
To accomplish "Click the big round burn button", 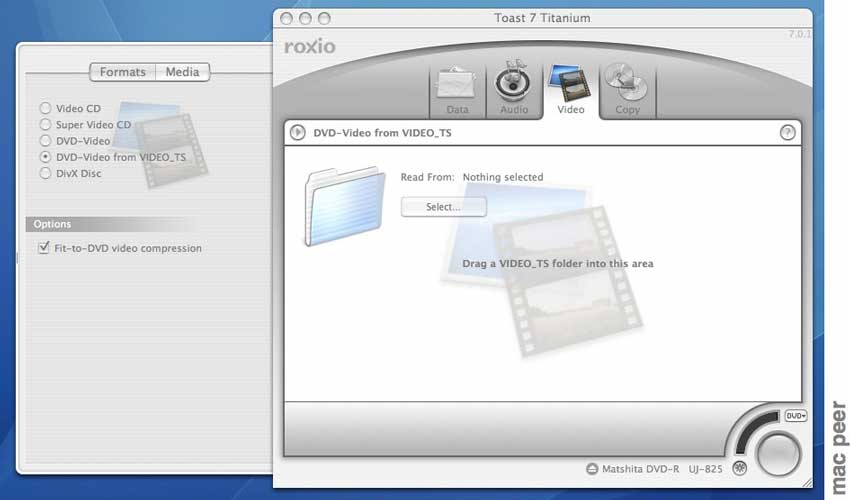I will coord(778,454).
